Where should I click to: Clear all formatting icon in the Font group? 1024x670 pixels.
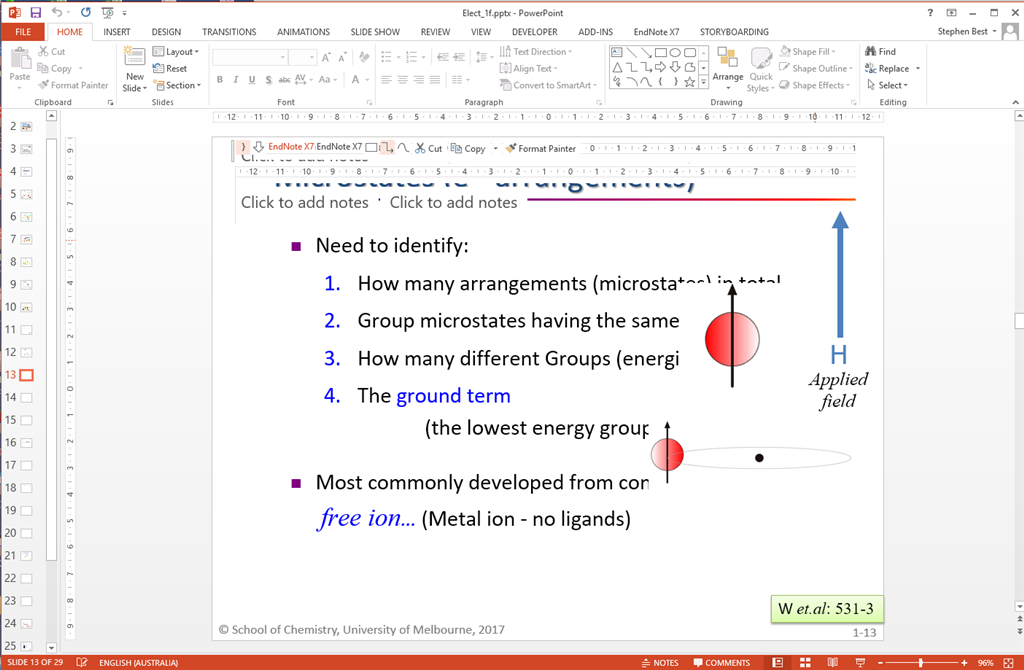pyautogui.click(x=364, y=57)
